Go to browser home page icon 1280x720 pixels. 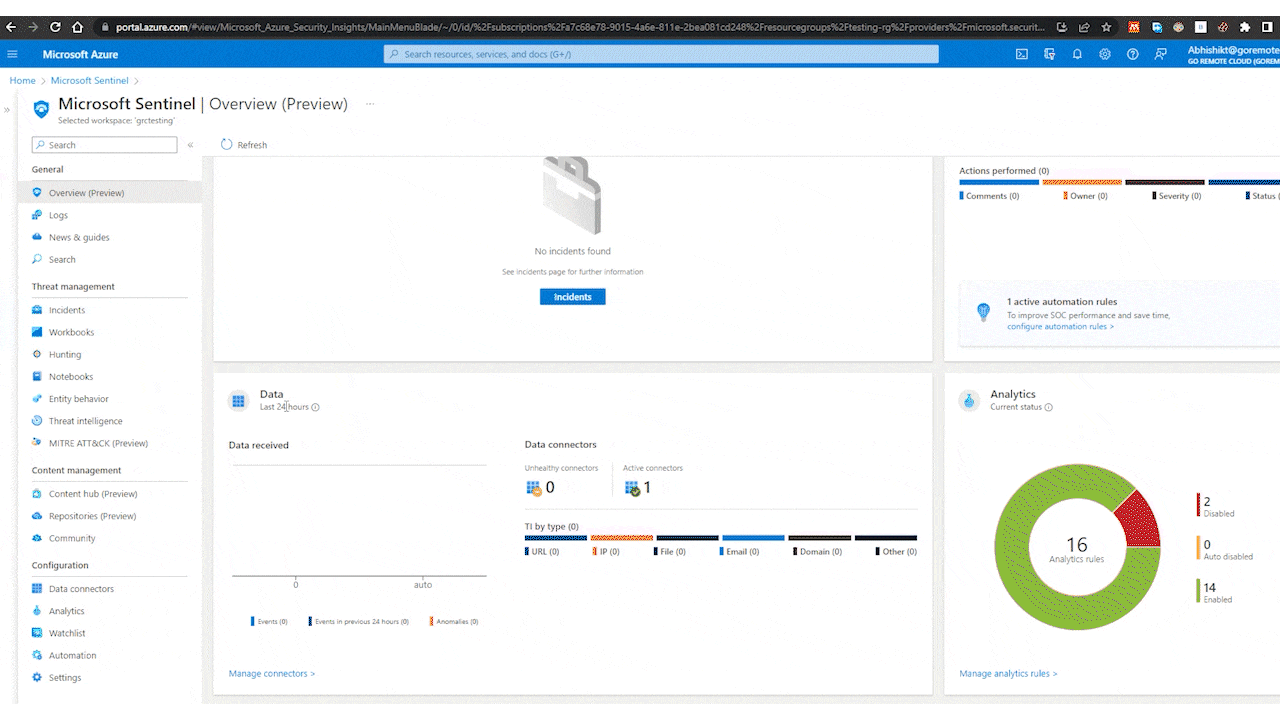(78, 27)
